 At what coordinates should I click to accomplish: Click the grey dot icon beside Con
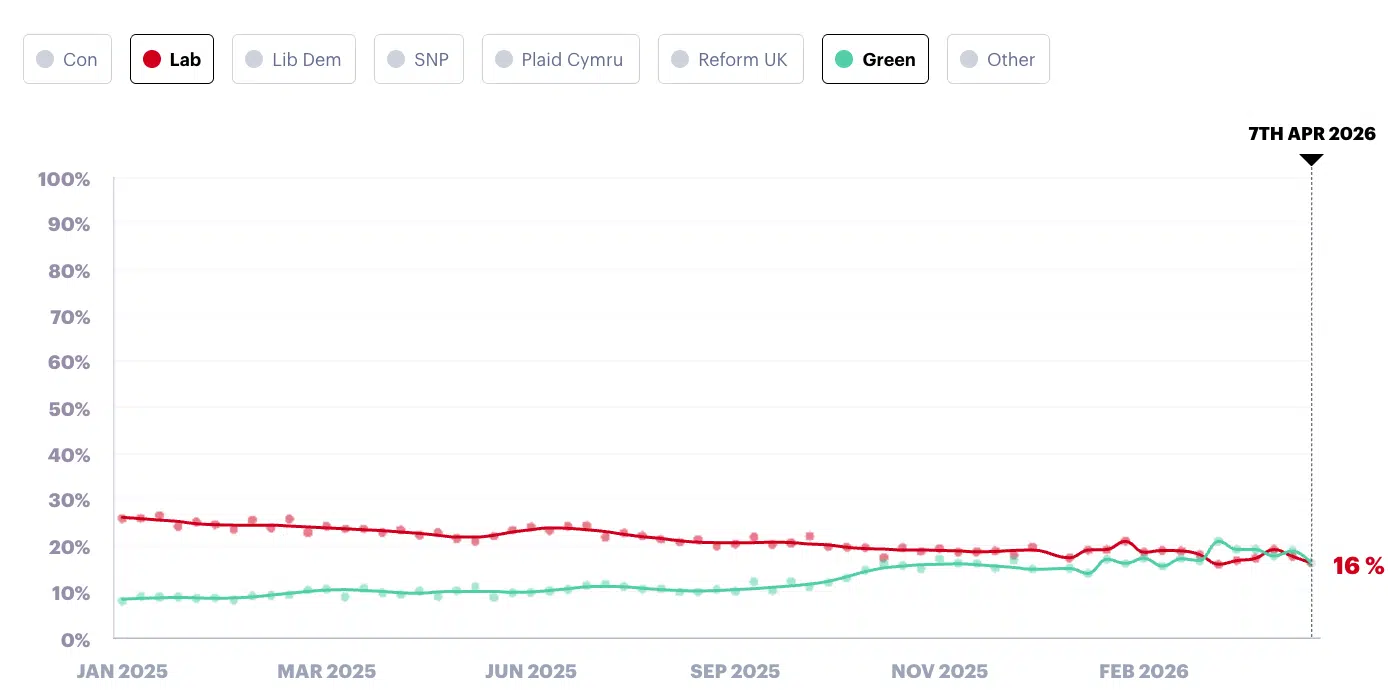click(44, 59)
